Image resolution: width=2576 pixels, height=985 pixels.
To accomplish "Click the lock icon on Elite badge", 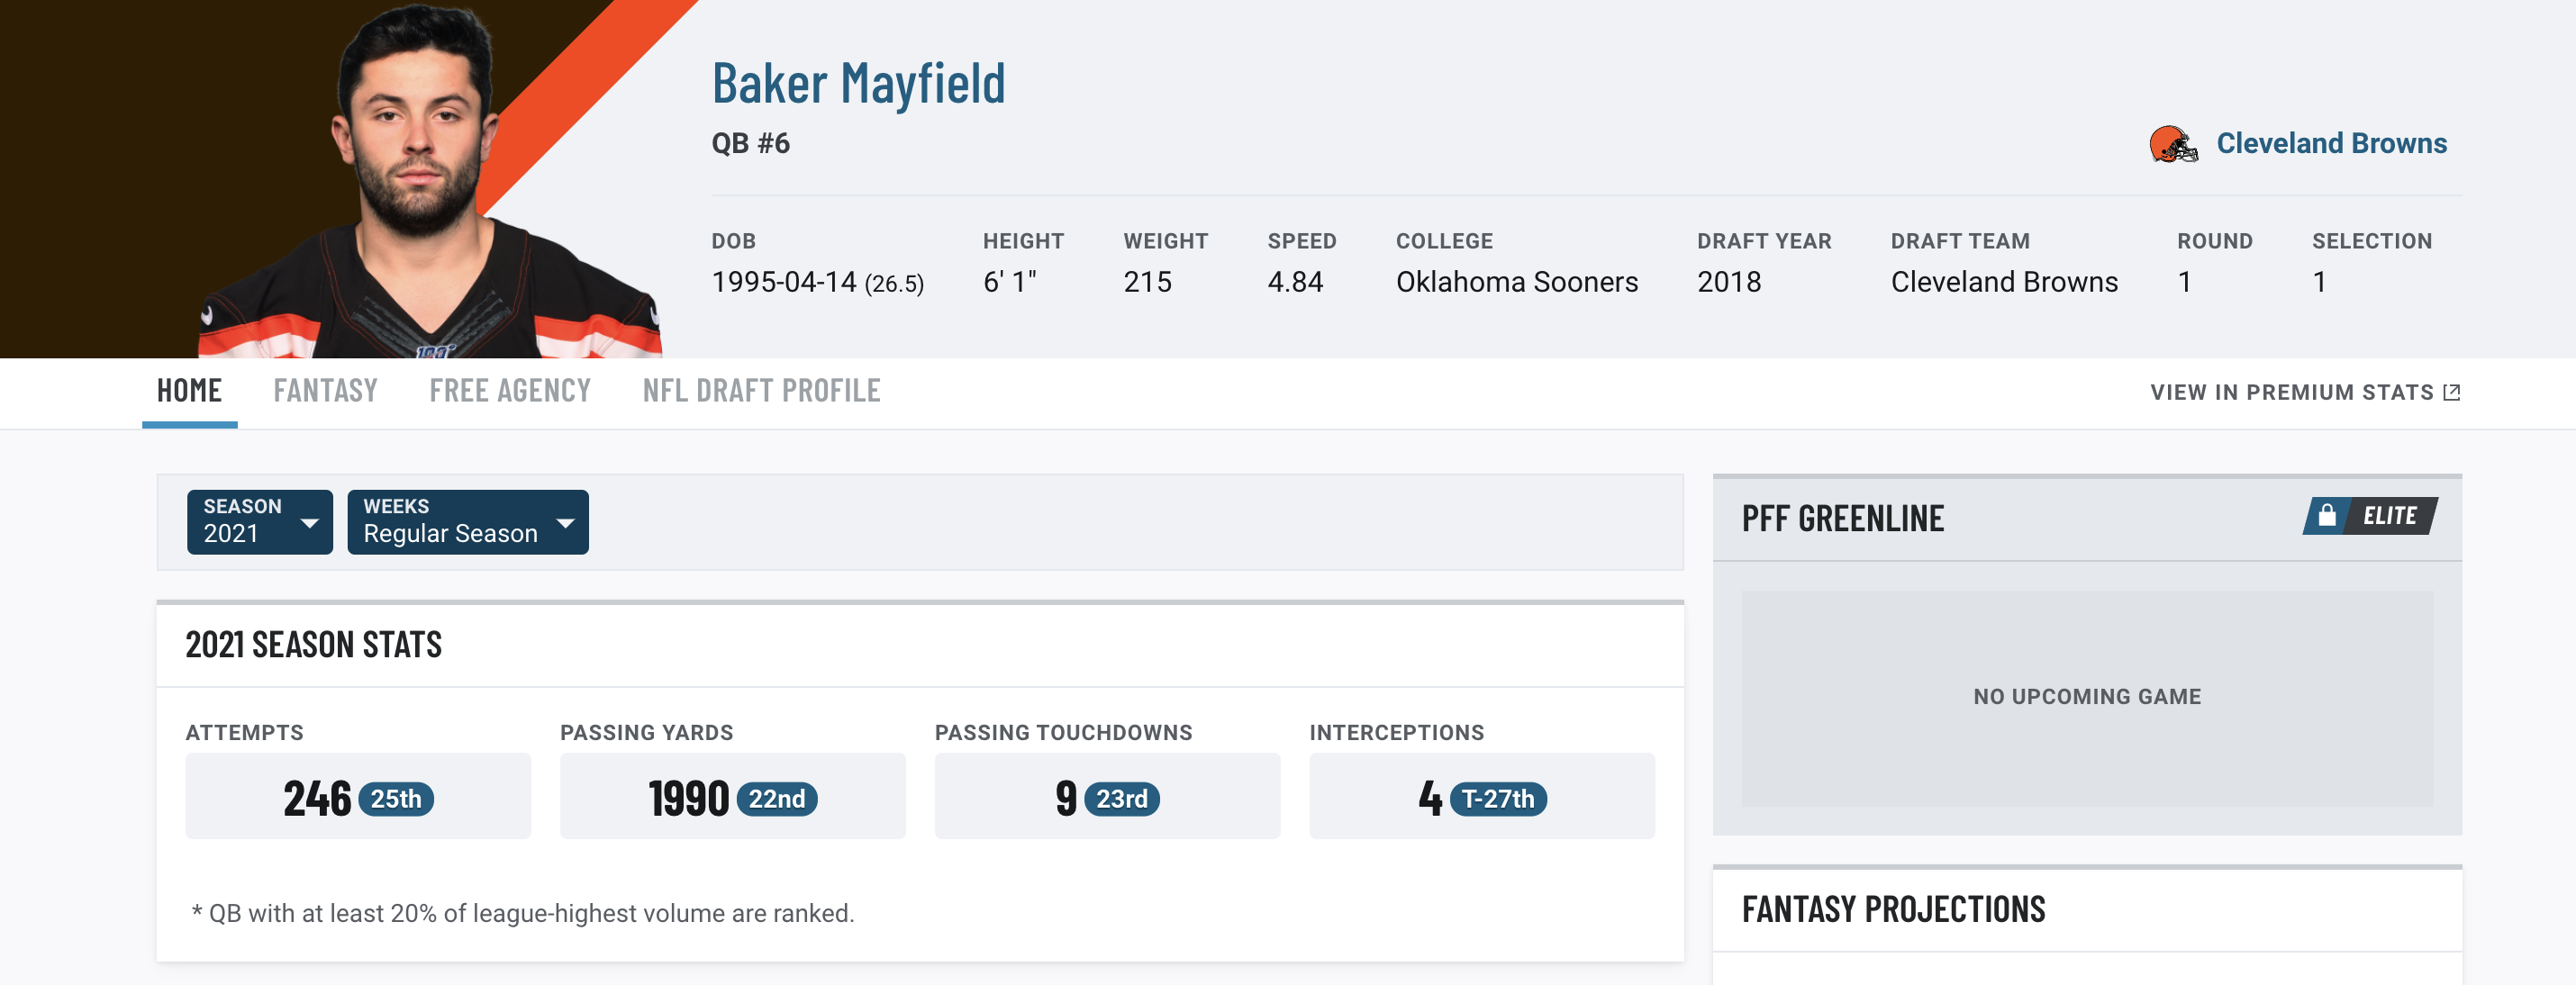I will (x=2326, y=515).
